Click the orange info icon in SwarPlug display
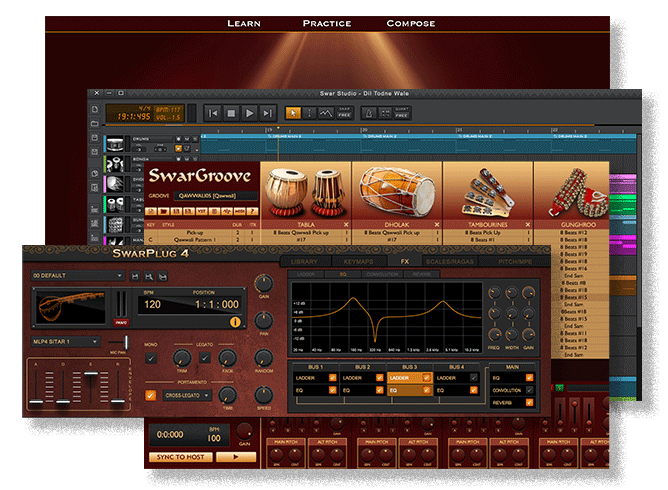This screenshot has width=668, height=490. [235, 322]
